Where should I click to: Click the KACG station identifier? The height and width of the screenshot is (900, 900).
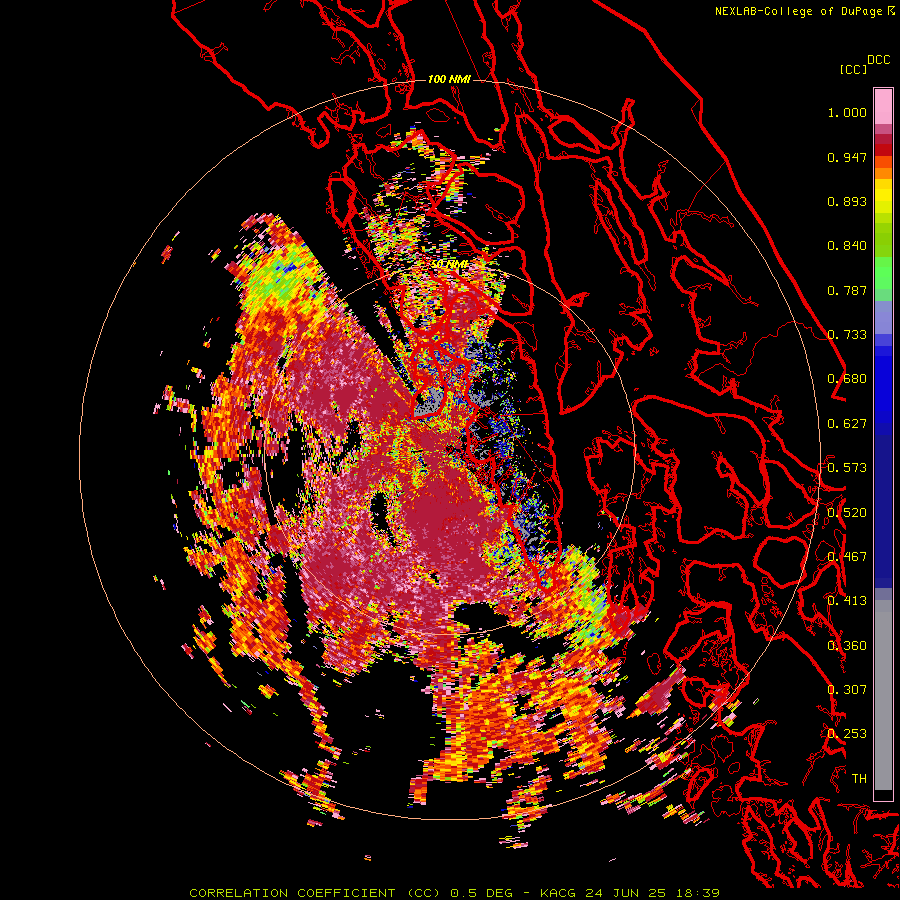coord(559,893)
